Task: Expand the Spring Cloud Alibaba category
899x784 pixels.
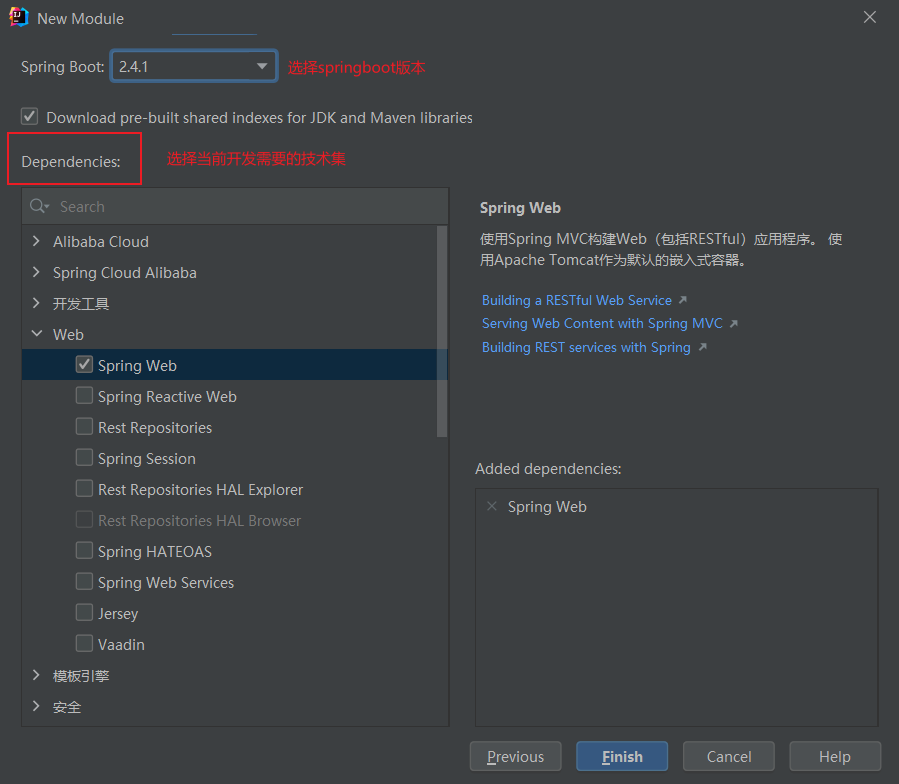Action: coord(36,272)
